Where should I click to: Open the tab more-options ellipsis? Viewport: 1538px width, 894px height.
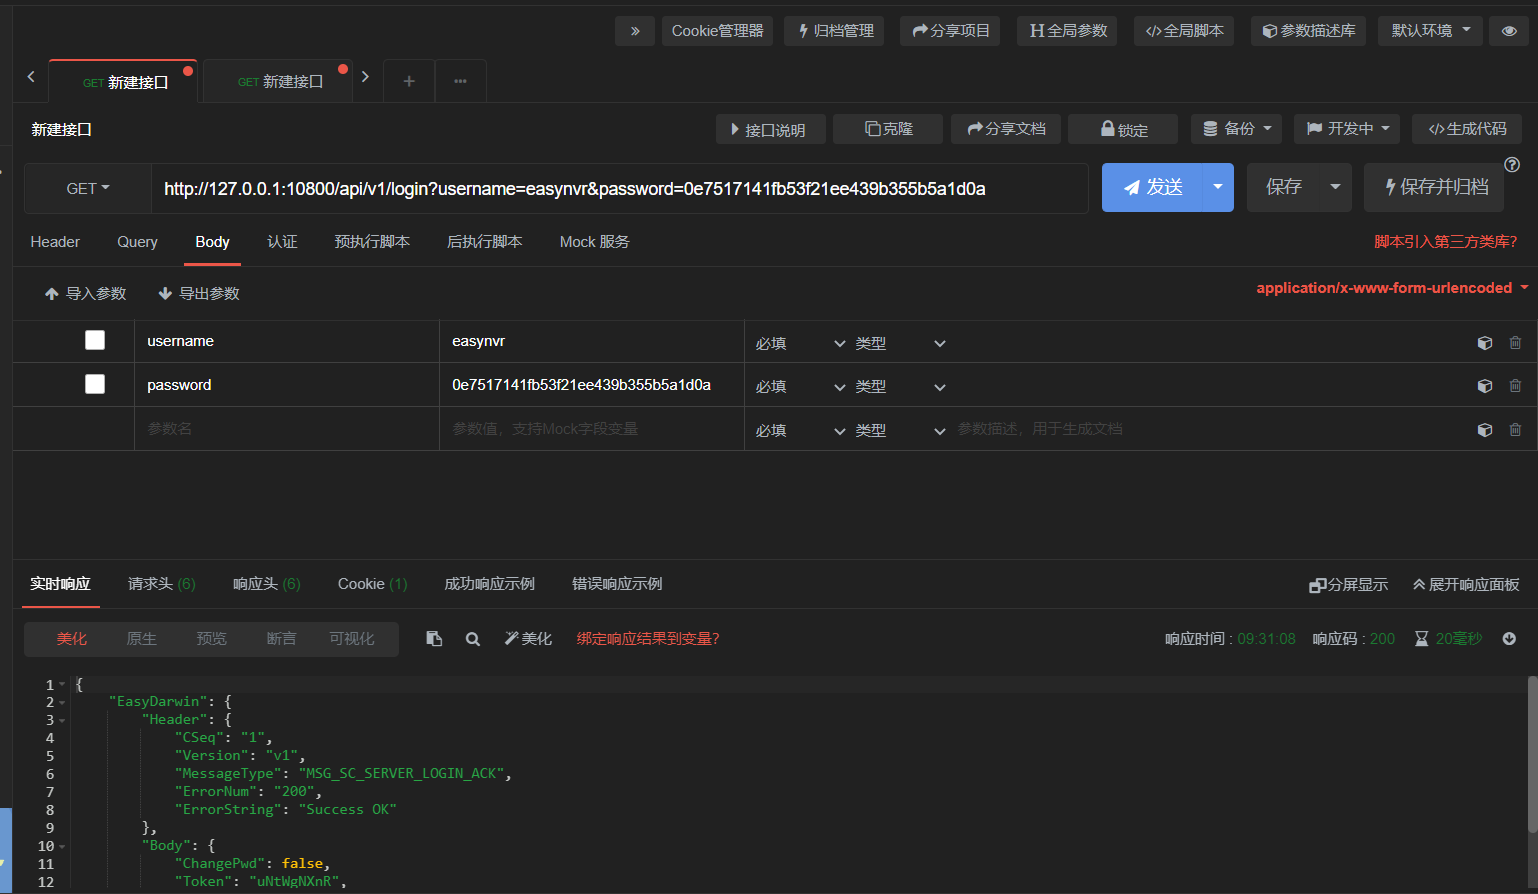click(x=460, y=81)
